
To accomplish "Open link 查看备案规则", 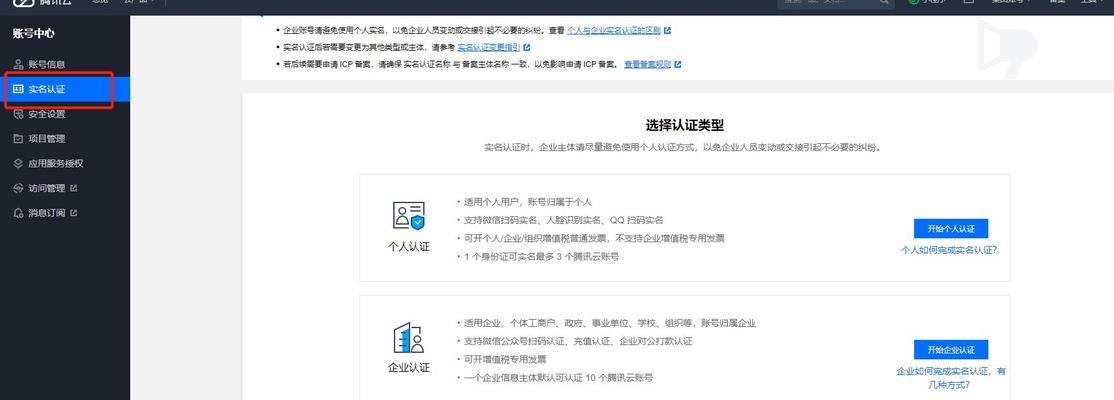I will pos(647,65).
